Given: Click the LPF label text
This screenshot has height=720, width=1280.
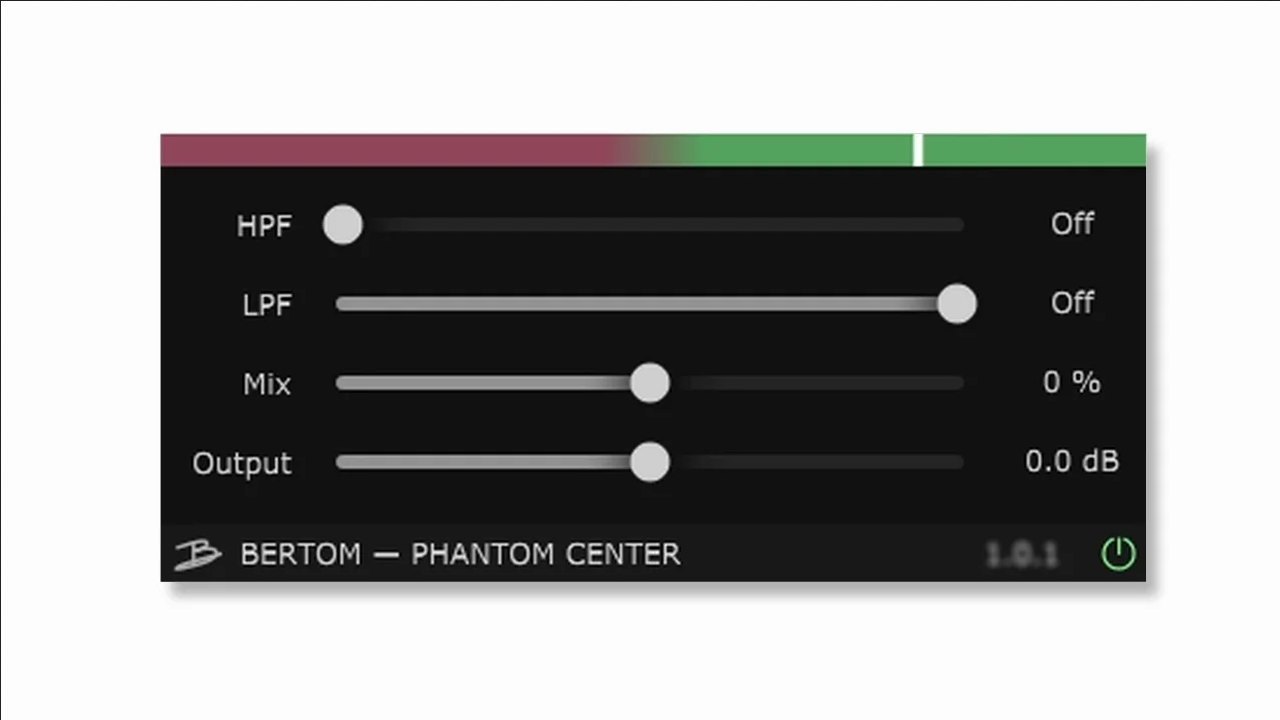Looking at the screenshot, I should click(265, 304).
